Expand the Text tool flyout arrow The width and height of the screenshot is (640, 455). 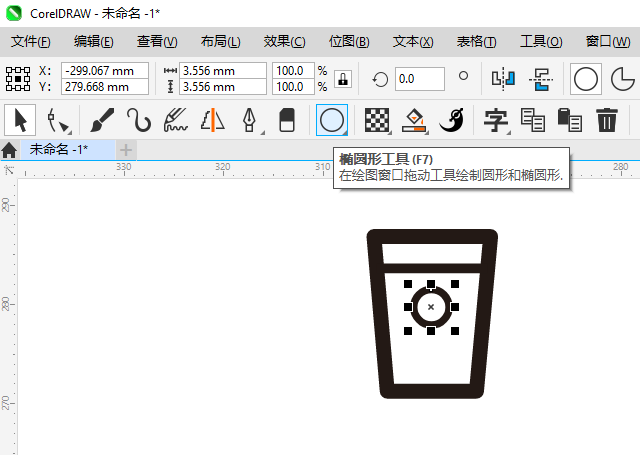pos(509,133)
